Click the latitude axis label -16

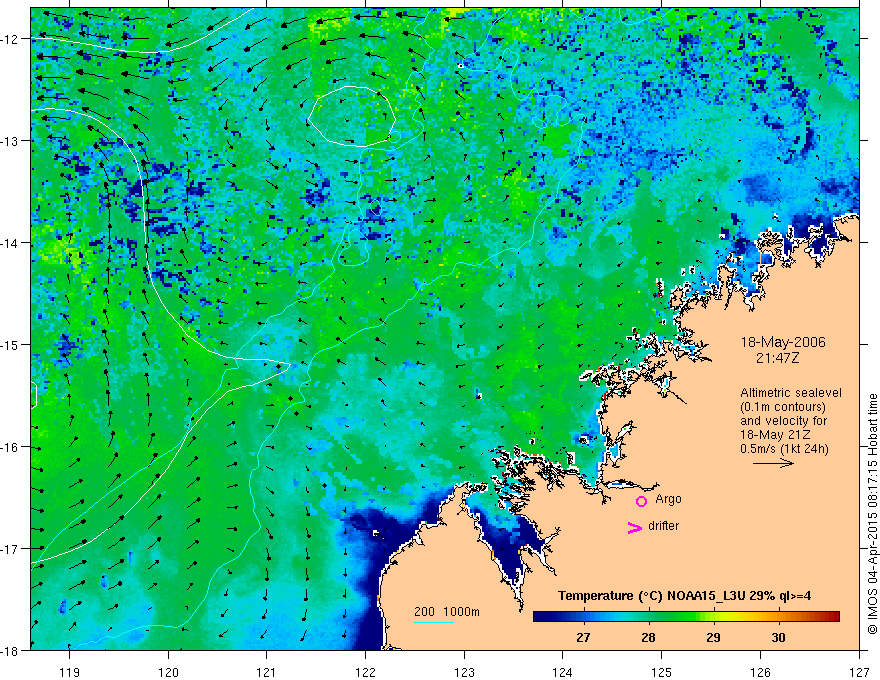coord(10,447)
